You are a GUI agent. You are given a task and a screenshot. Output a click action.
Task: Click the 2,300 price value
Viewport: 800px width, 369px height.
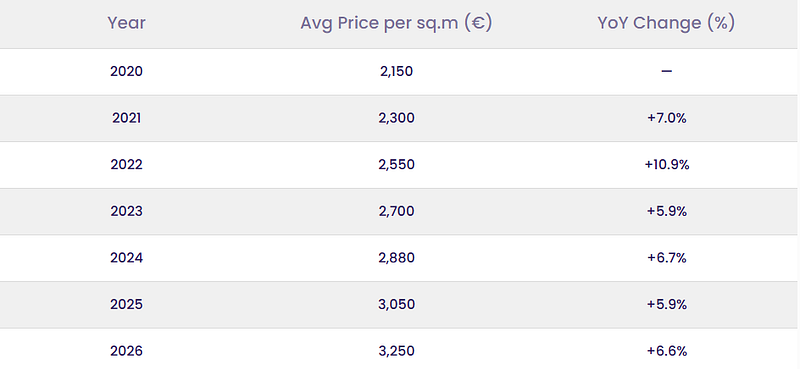coord(396,118)
